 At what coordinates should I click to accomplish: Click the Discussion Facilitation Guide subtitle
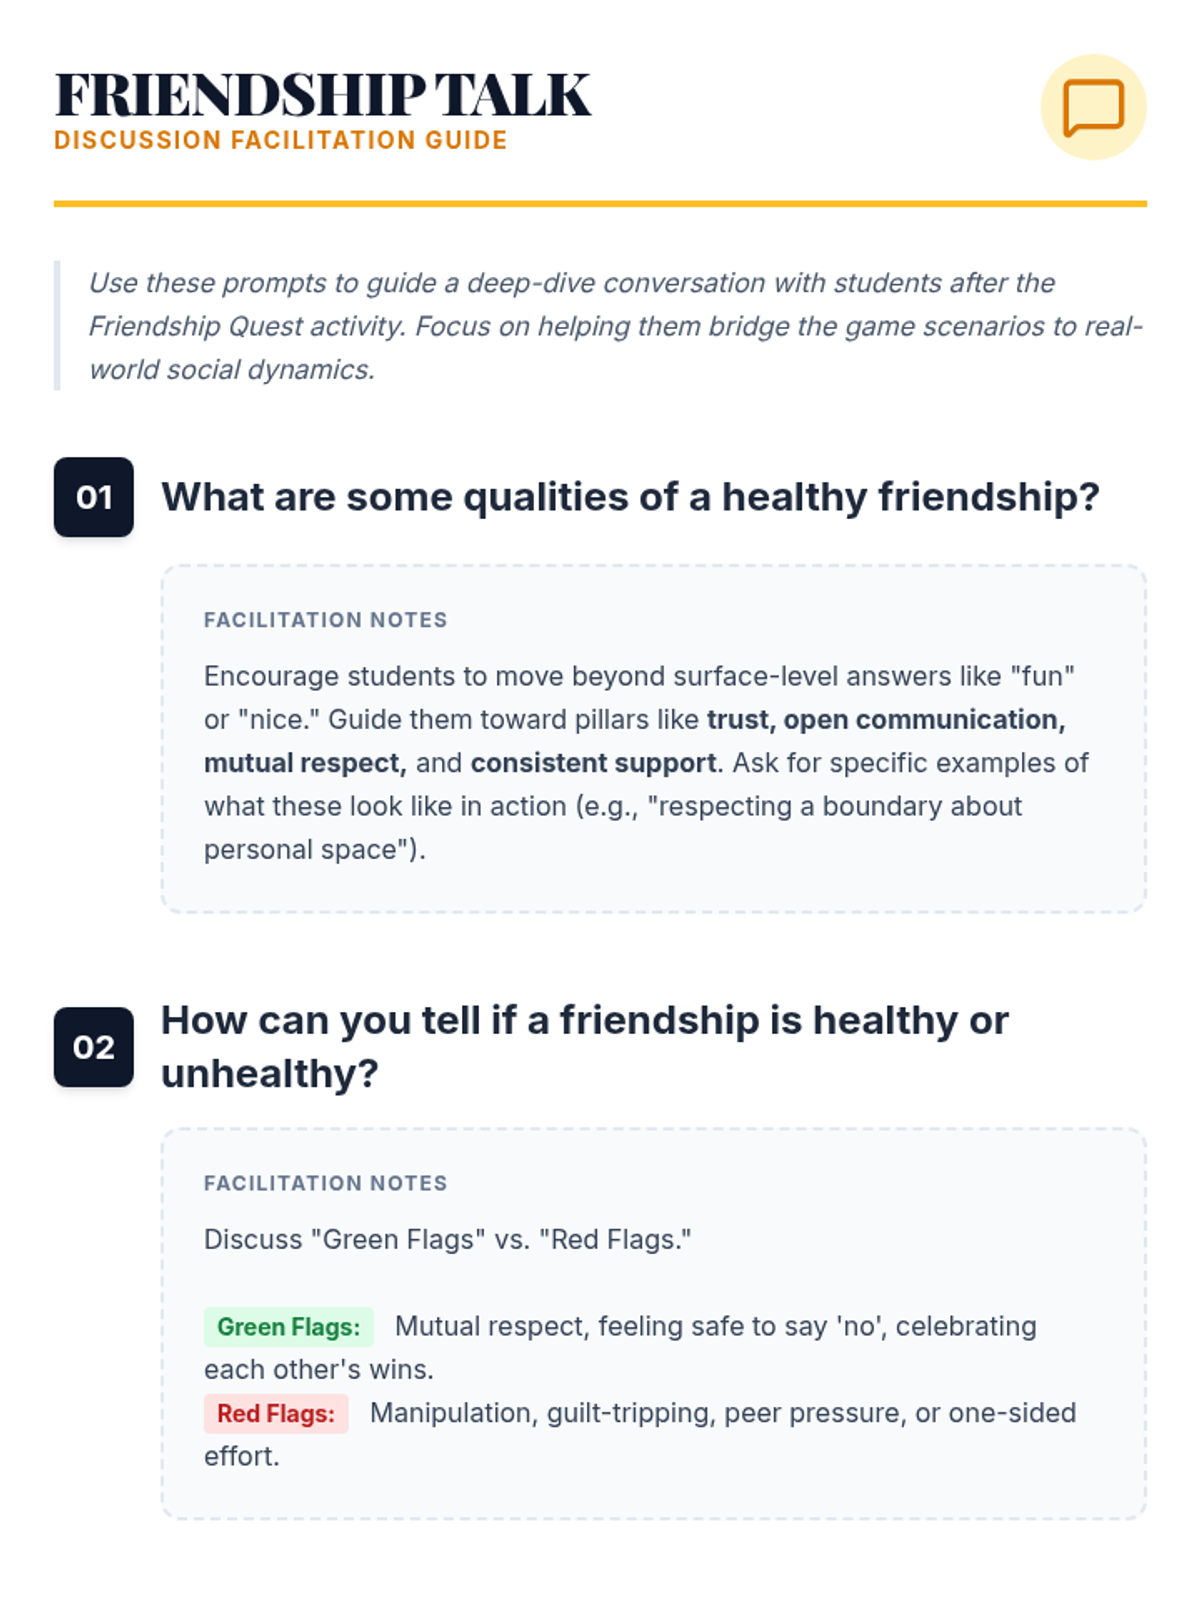[x=281, y=140]
